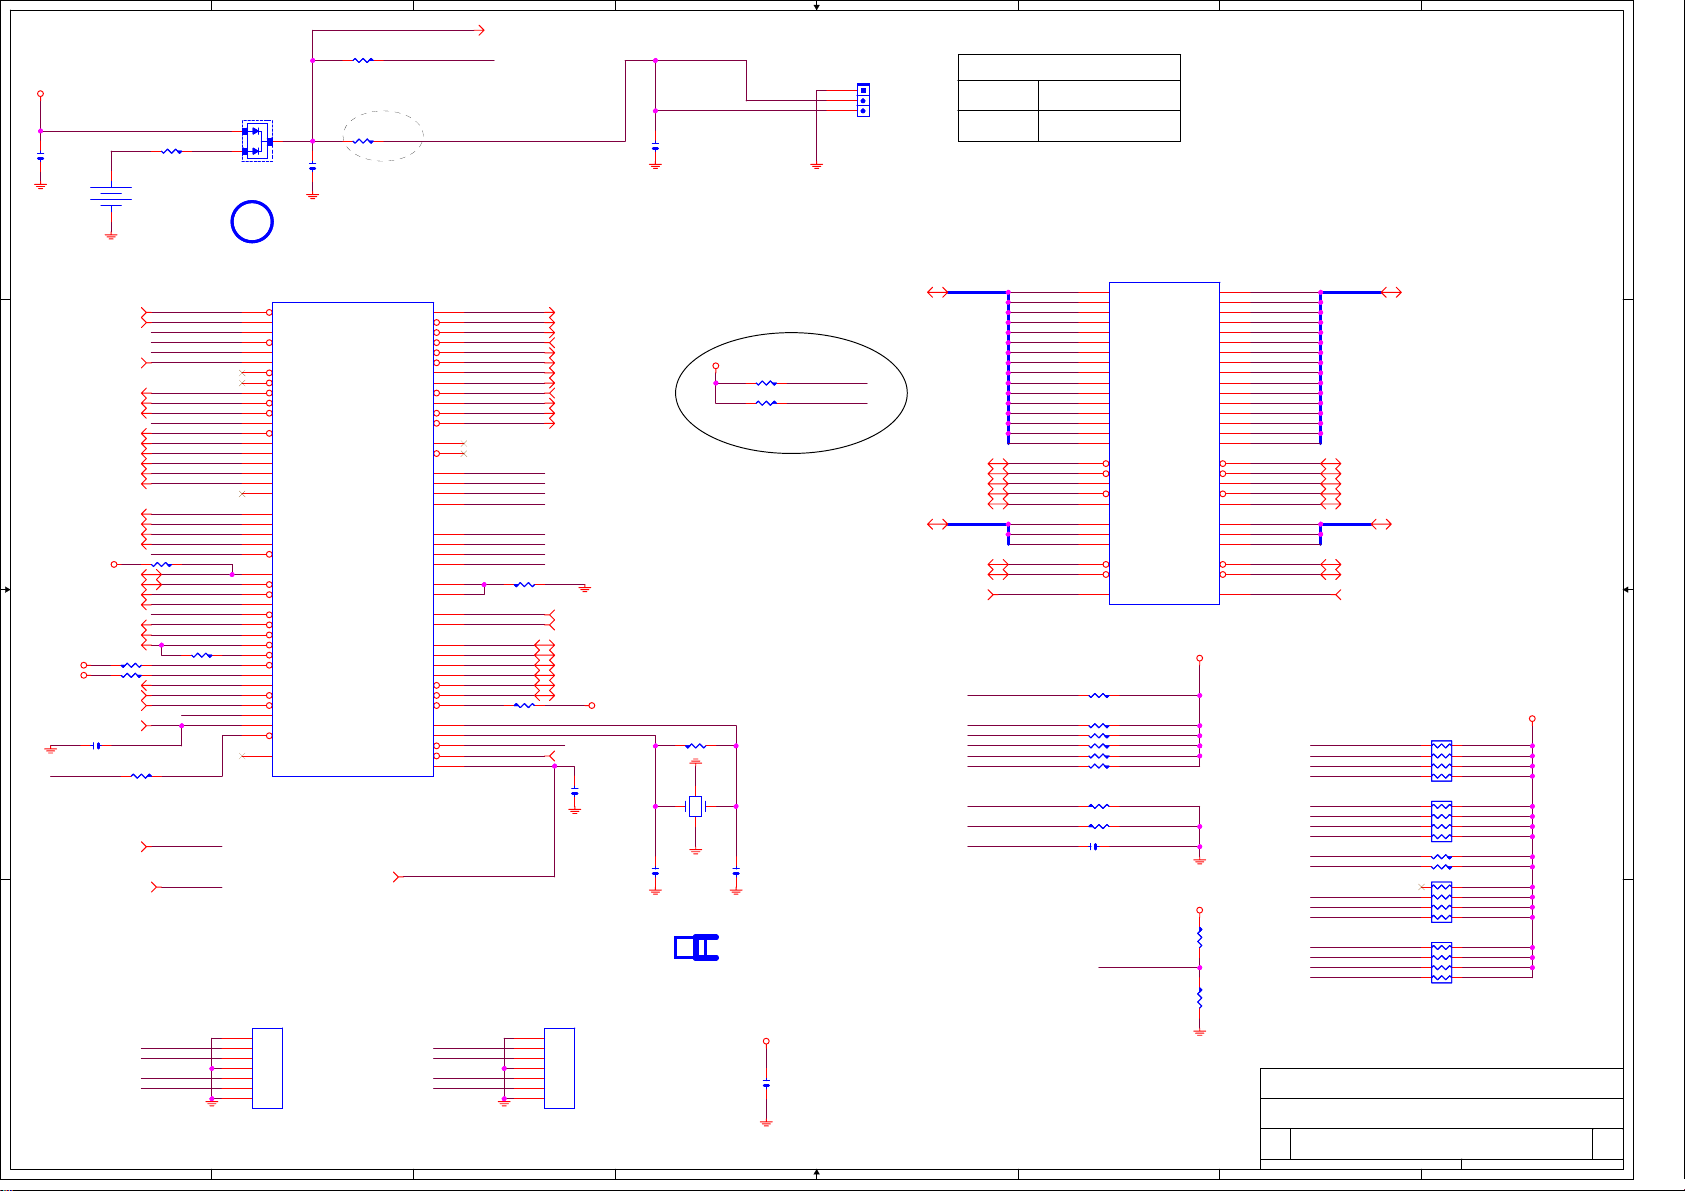Select the bold blue jumper shunt symbol
This screenshot has height=1191, width=1685.
coord(697,947)
